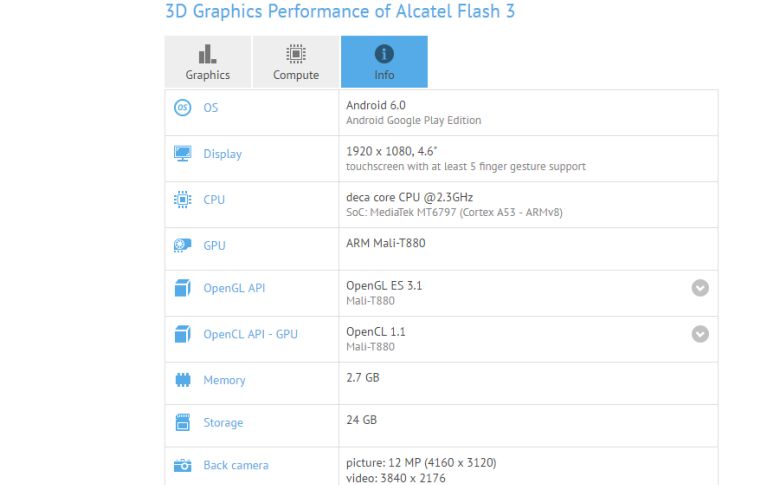Click the Storage label
The width and height of the screenshot is (780, 485).
coord(223,423)
